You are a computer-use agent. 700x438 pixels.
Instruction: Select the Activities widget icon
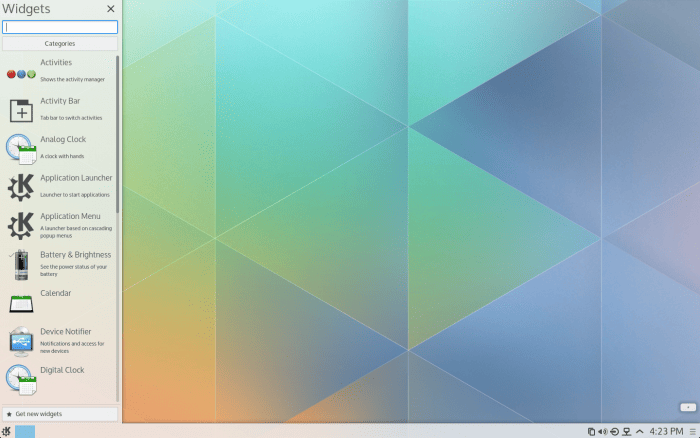pos(21,74)
